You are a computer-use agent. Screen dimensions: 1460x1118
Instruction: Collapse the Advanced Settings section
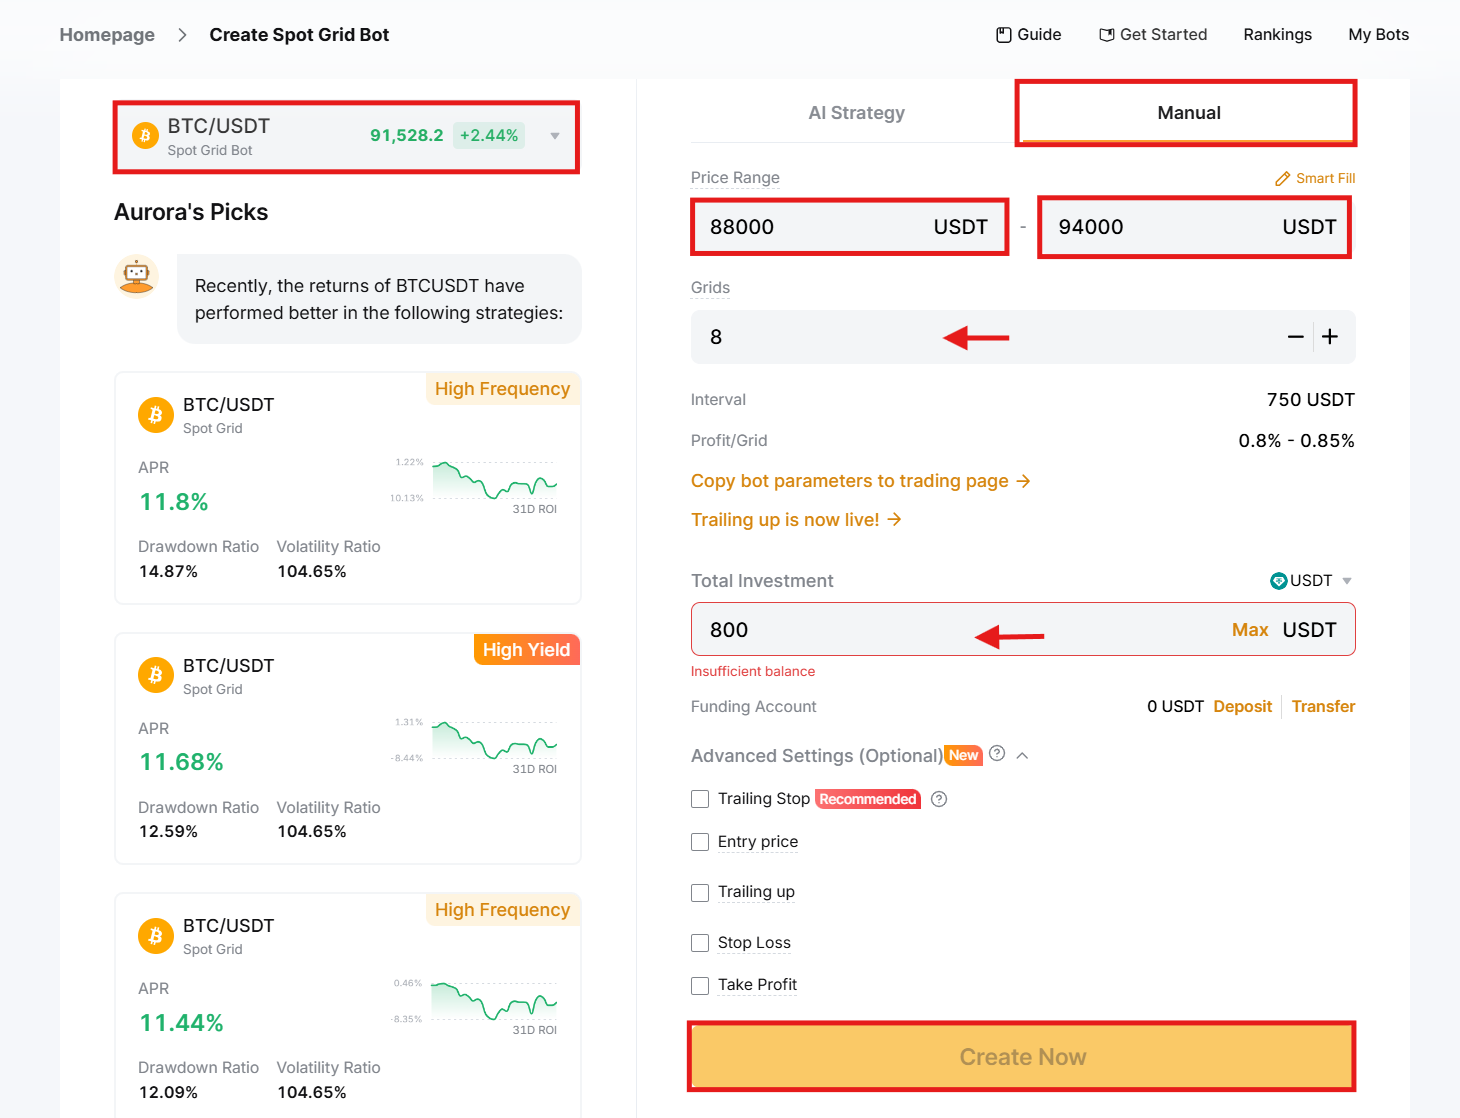coord(1022,755)
